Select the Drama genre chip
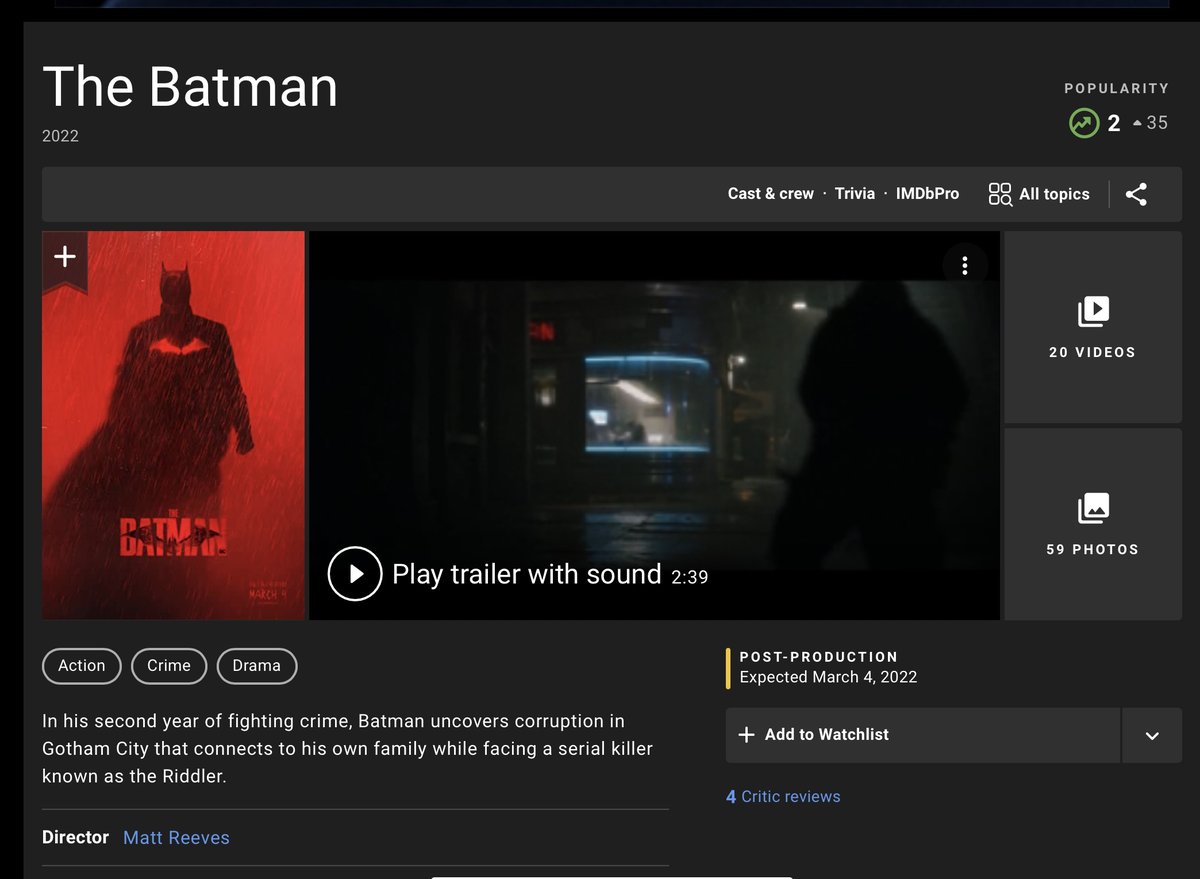The height and width of the screenshot is (879, 1200). 257,666
